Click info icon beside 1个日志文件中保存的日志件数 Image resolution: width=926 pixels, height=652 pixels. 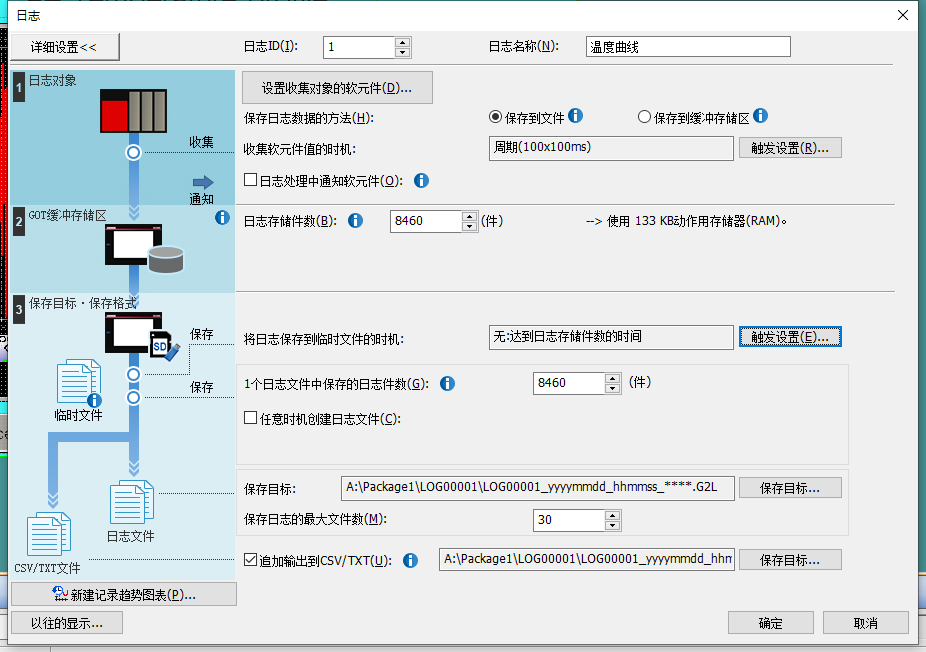coord(448,383)
